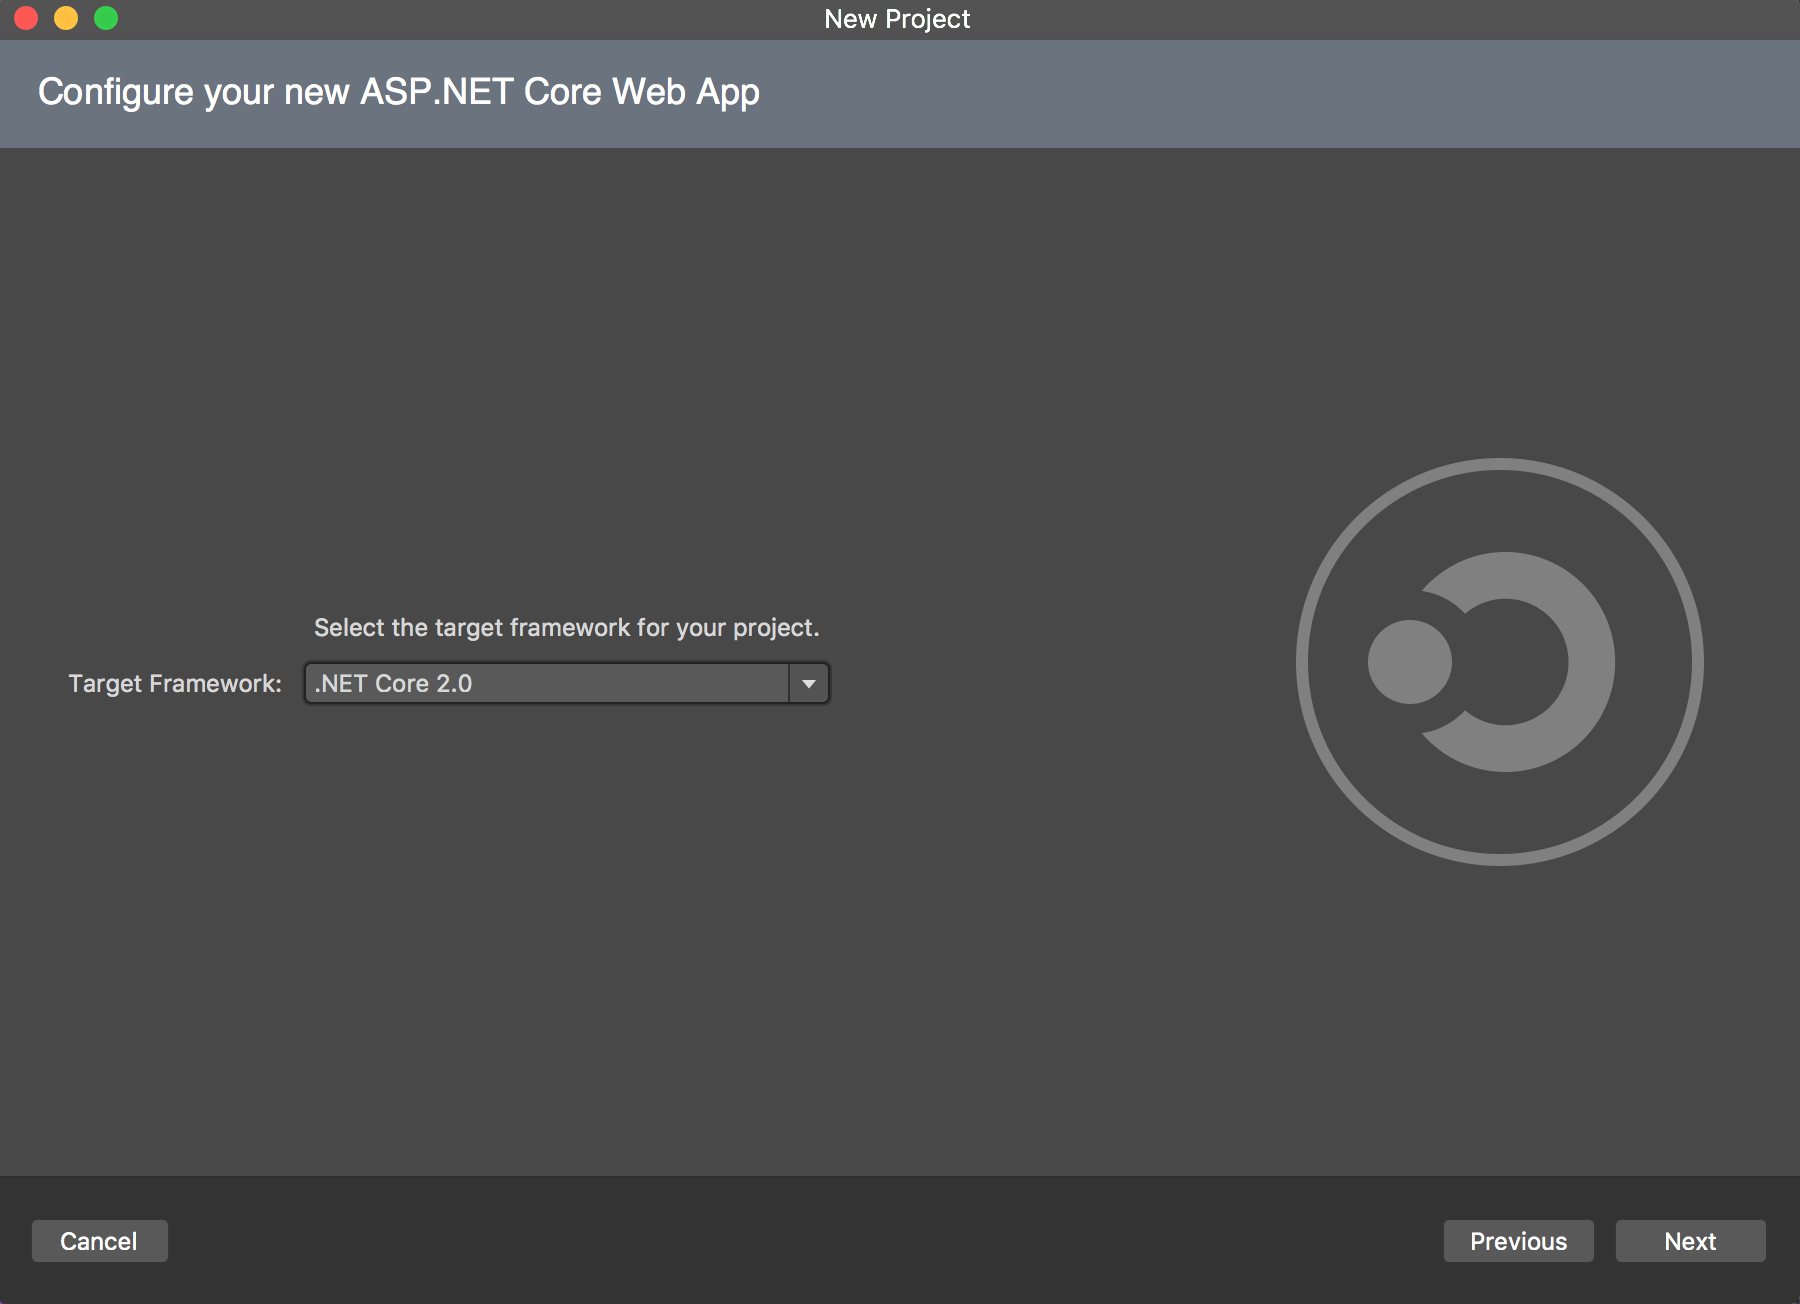
Task: Click the small solid dot in logo
Action: pos(1409,662)
